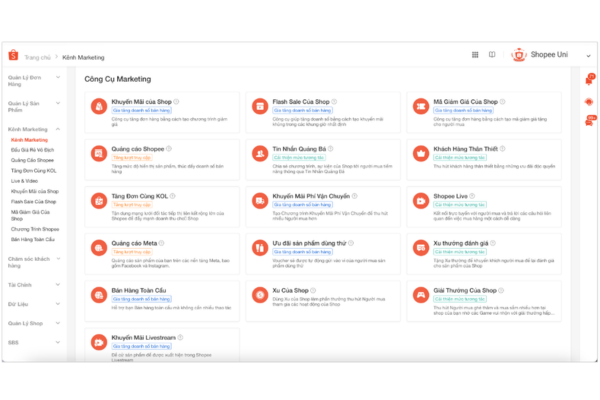600x400 pixels.
Task: Click the Shopee Uni avatar icon
Action: pyautogui.click(x=519, y=55)
